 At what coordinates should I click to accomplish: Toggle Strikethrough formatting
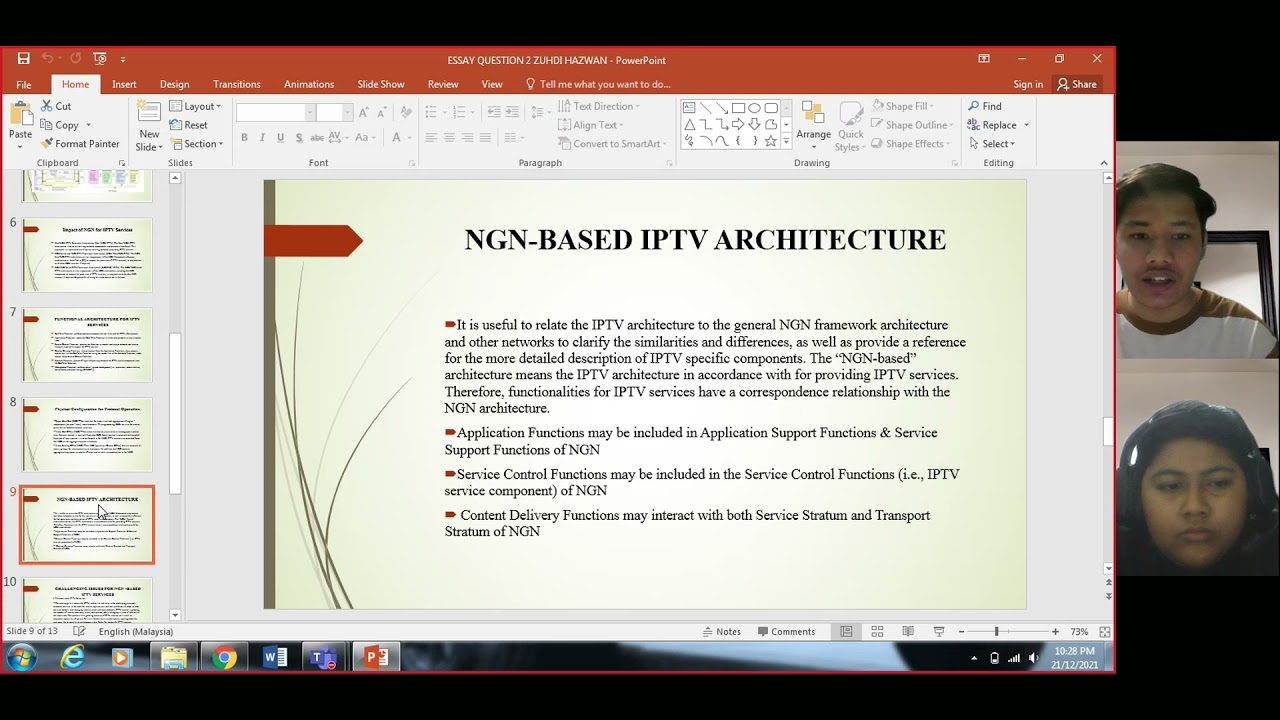point(317,138)
